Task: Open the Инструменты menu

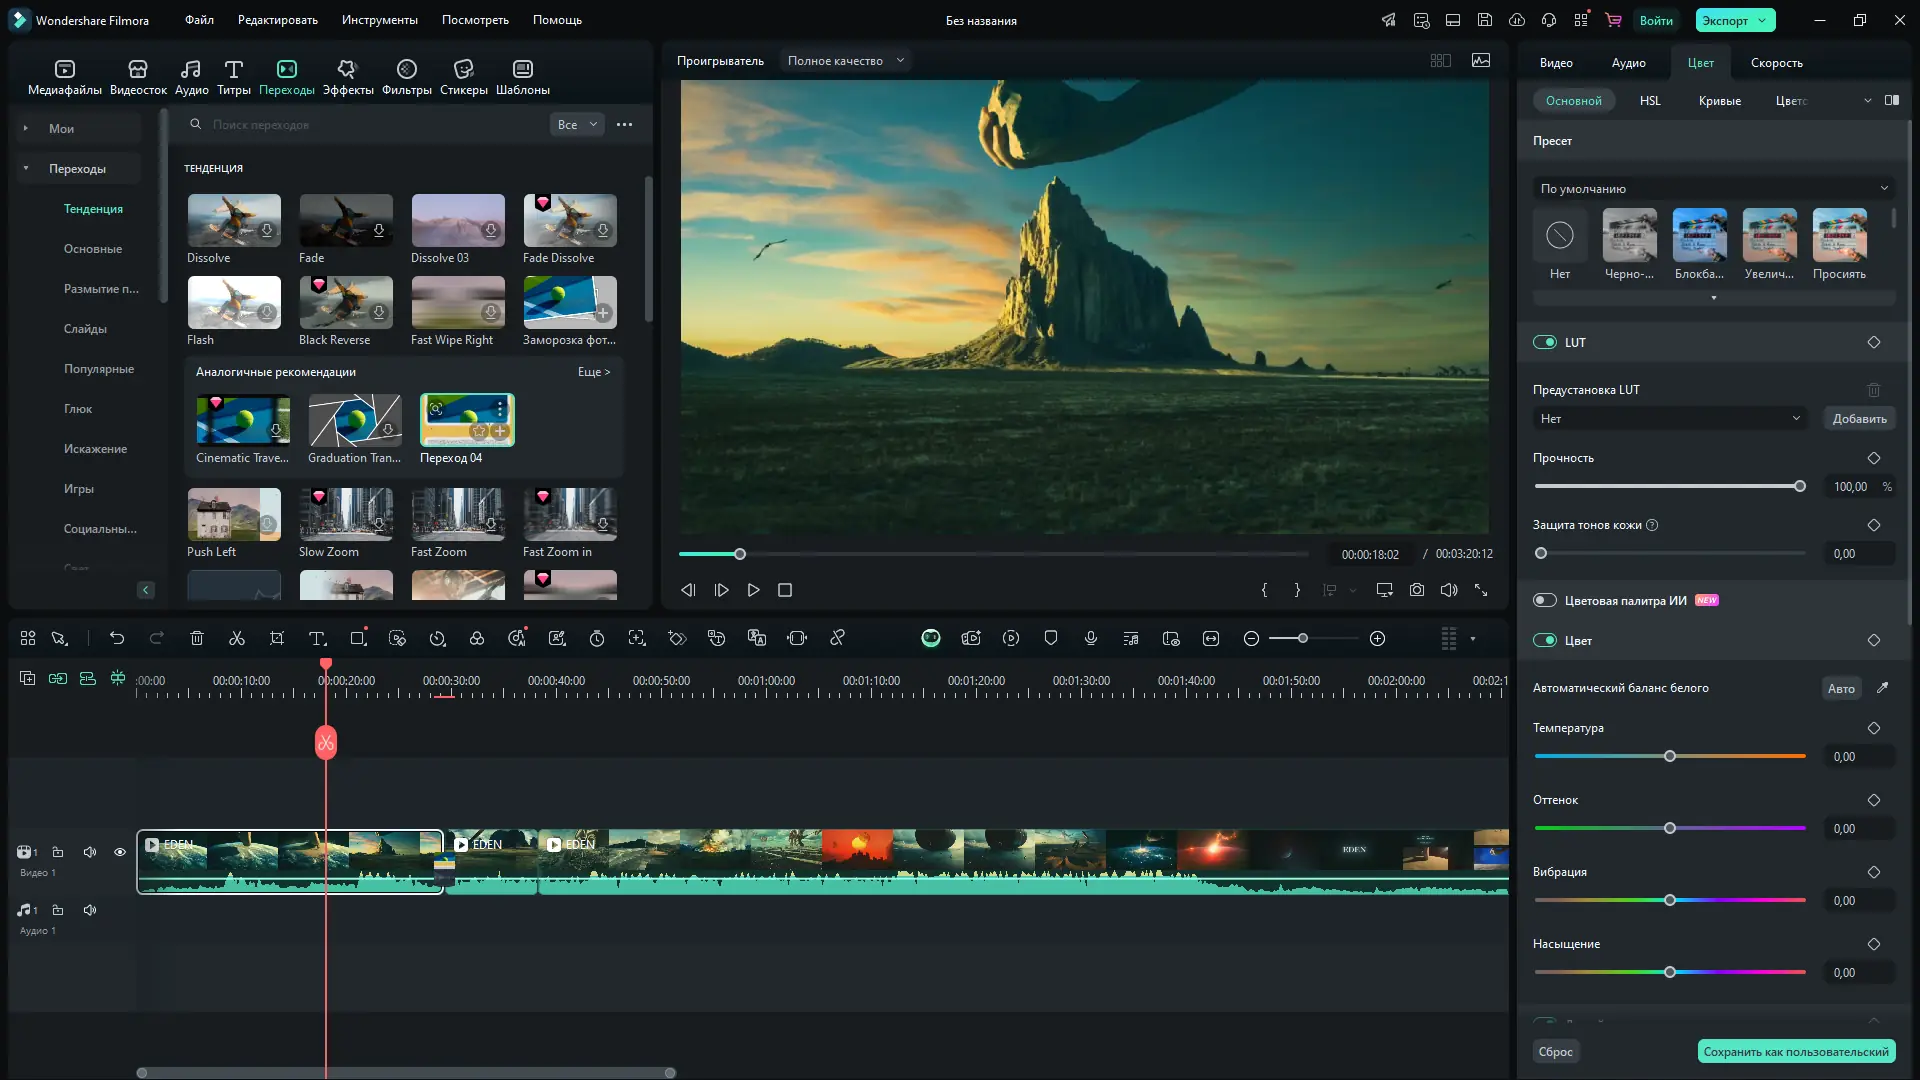Action: point(379,20)
